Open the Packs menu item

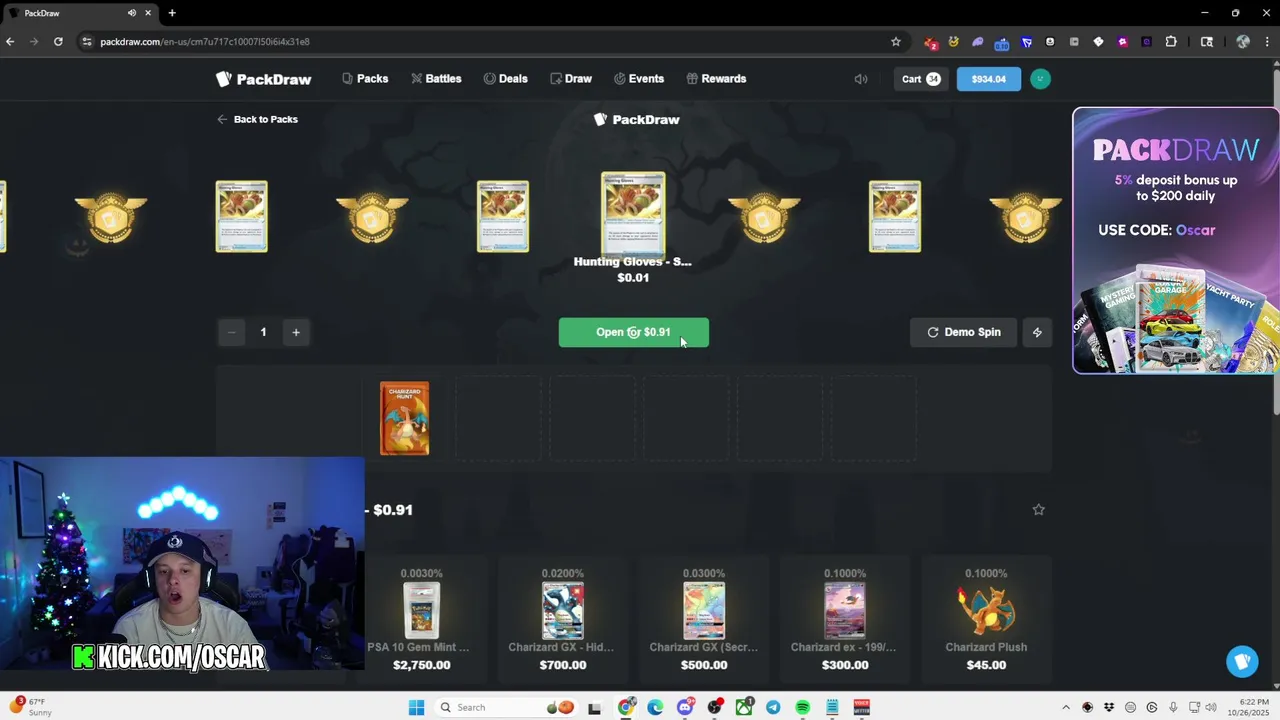click(x=365, y=79)
